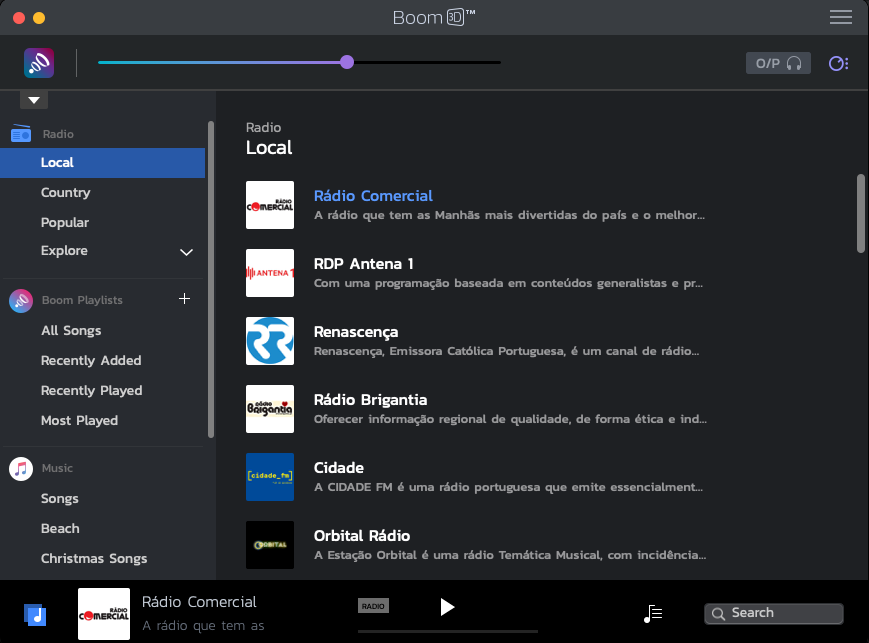Collapse the top panel with the down arrow
The height and width of the screenshot is (643, 869).
click(x=34, y=100)
